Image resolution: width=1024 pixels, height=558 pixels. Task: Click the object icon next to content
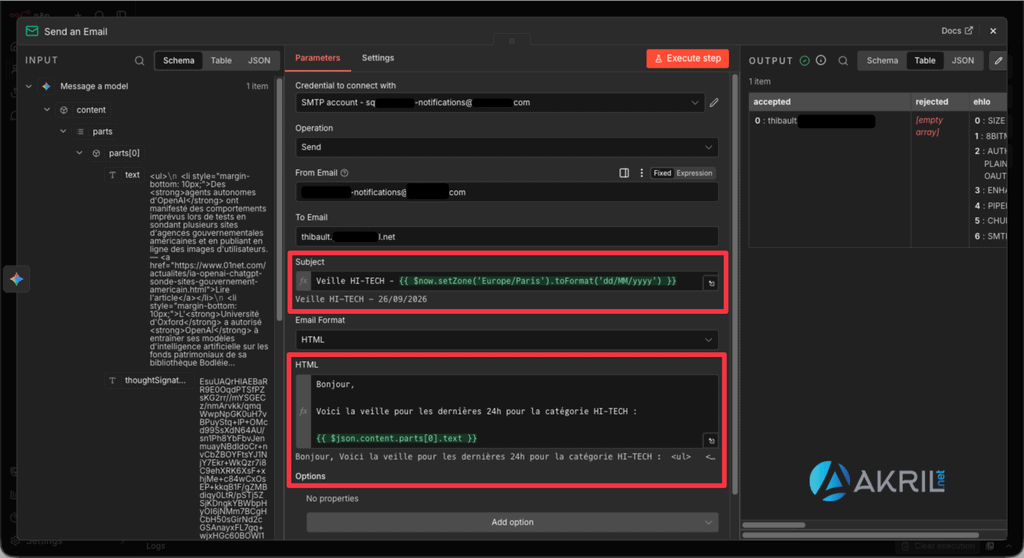[x=64, y=110]
